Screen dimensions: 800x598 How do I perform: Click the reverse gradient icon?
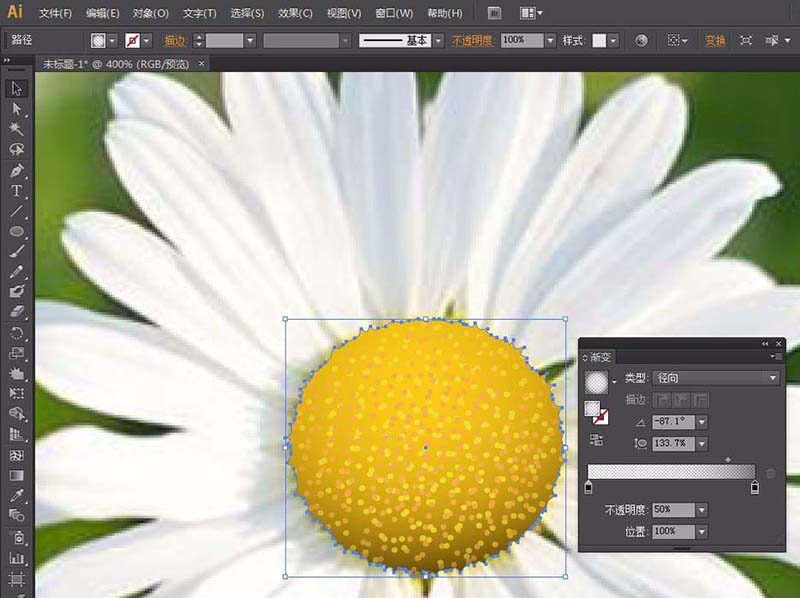click(x=596, y=440)
